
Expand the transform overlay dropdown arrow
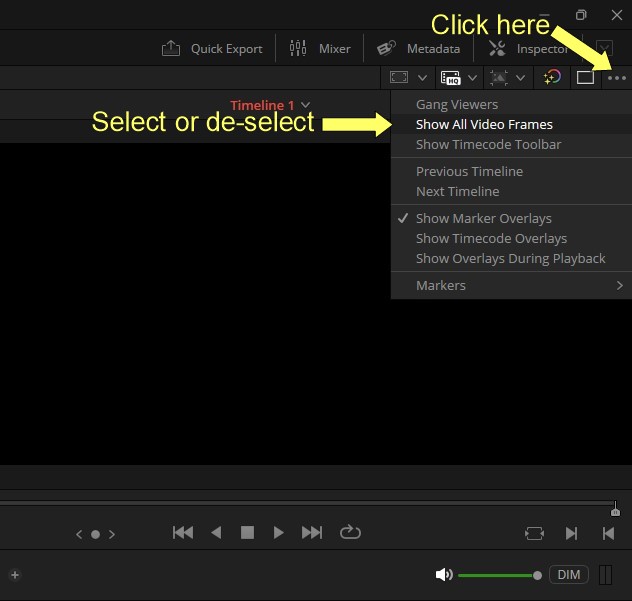pyautogui.click(x=520, y=77)
